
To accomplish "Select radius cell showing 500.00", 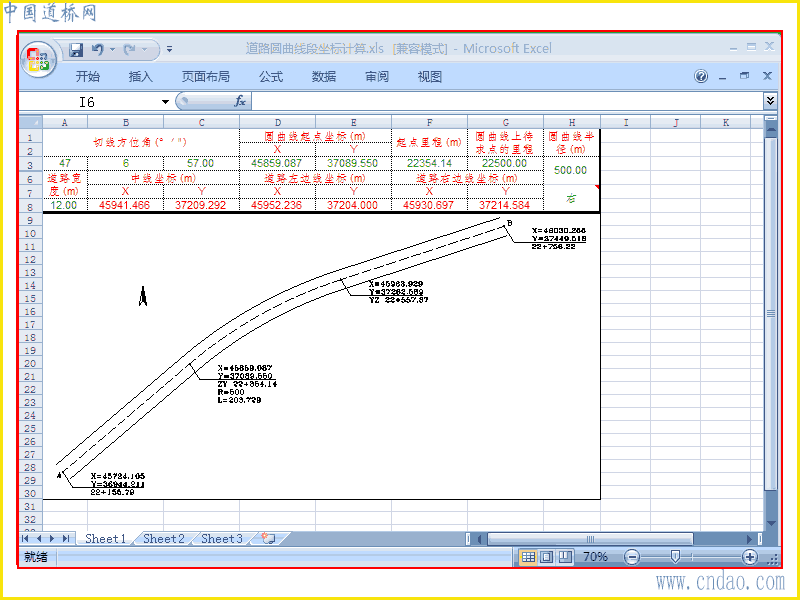I will click(x=571, y=170).
